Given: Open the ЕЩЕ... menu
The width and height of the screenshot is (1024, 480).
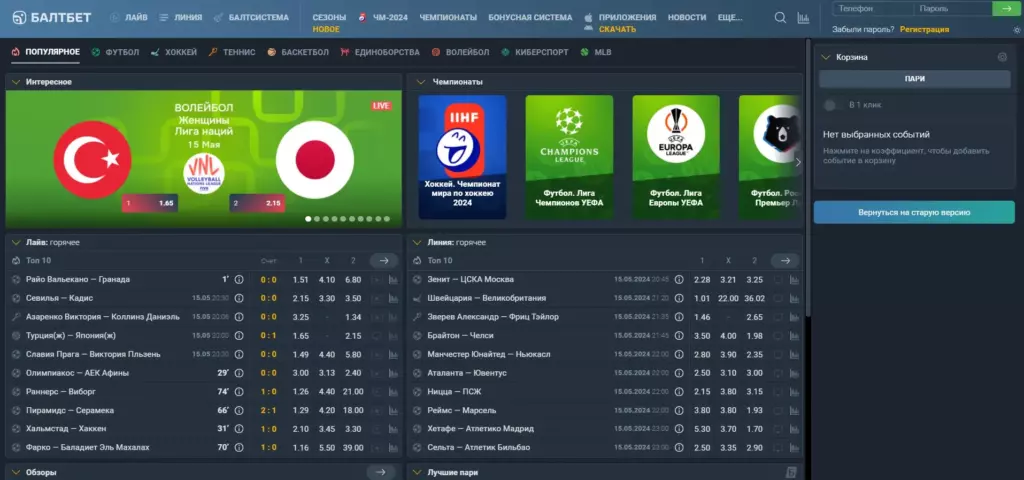Looking at the screenshot, I should [729, 18].
